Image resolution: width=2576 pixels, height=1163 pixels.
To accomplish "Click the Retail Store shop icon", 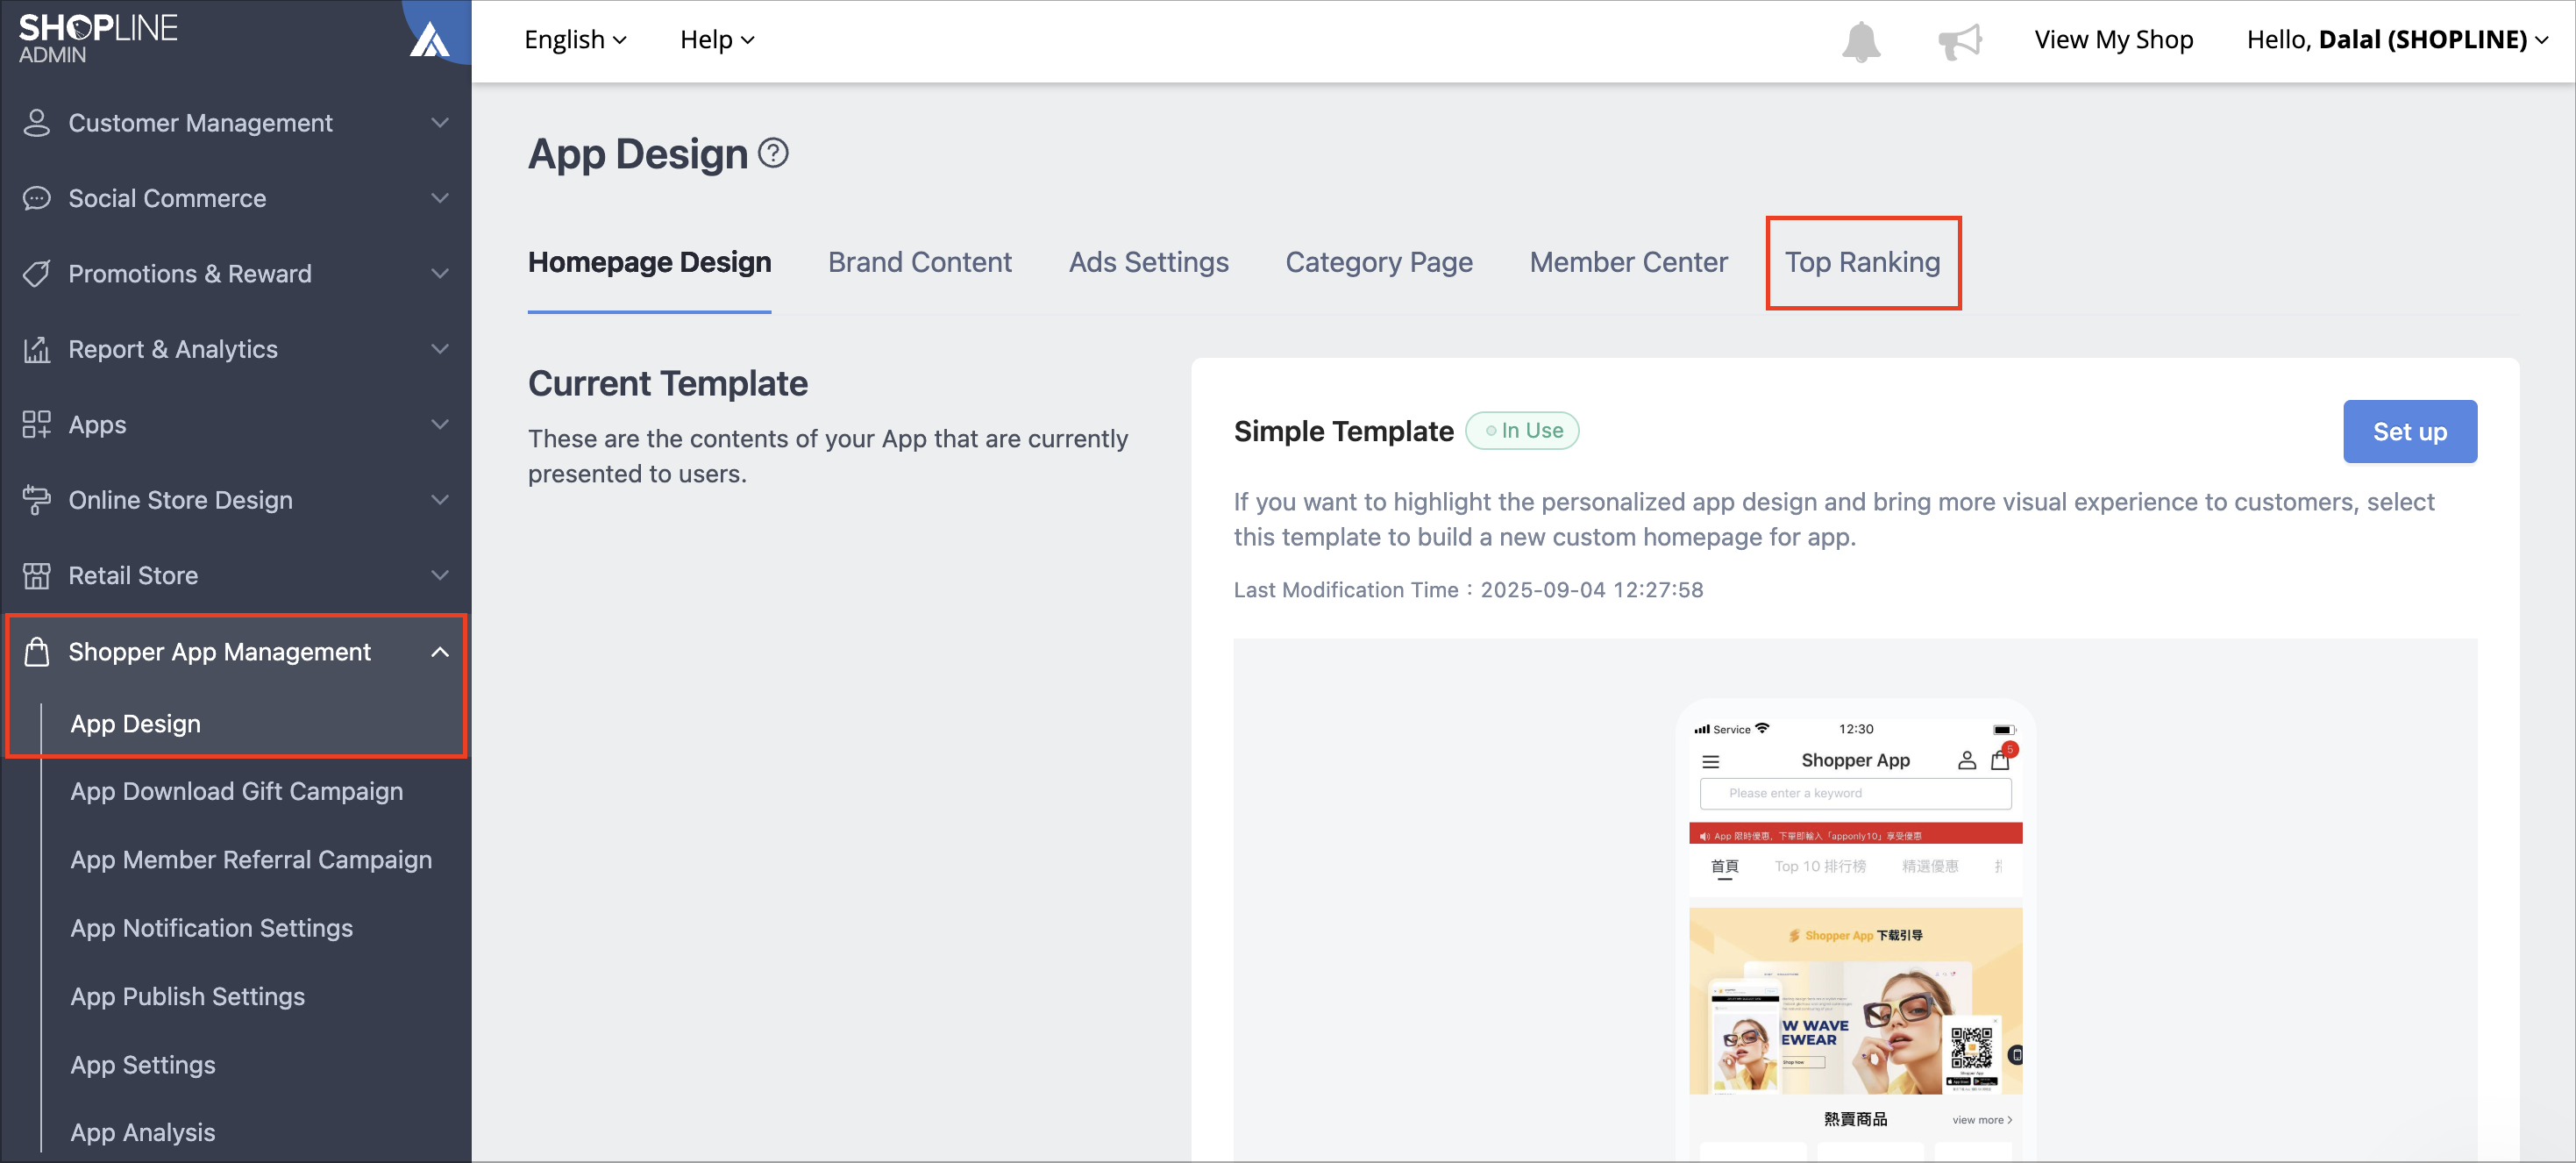I will (x=37, y=576).
